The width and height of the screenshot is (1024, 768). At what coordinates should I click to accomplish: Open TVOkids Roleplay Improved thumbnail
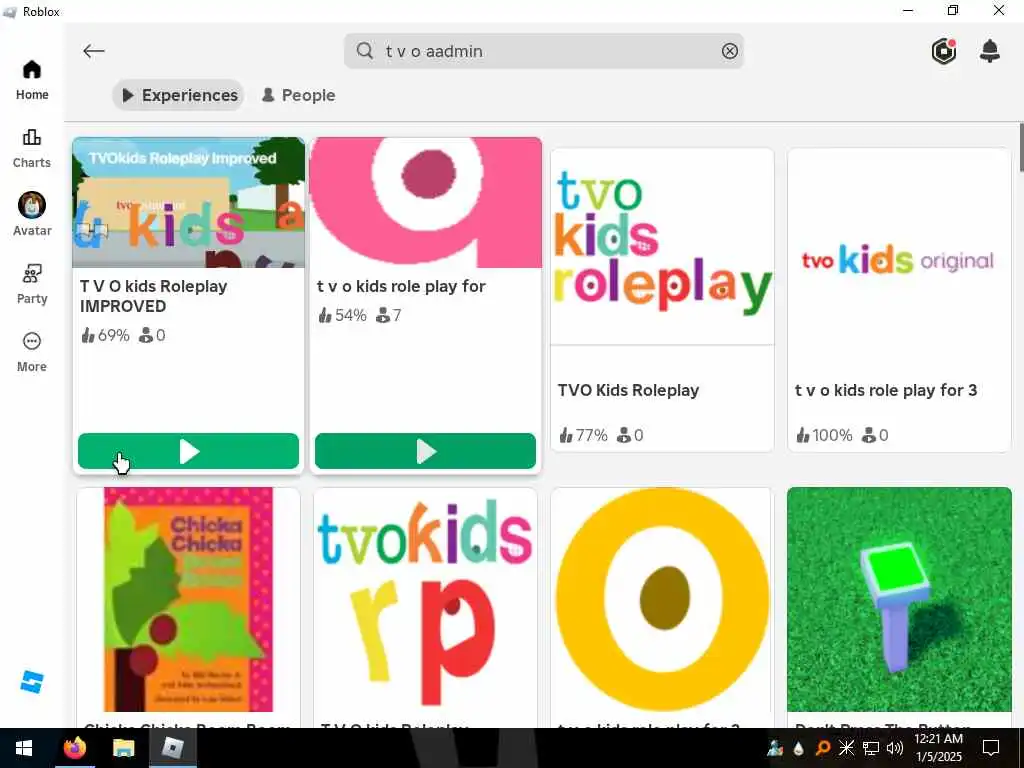(188, 202)
